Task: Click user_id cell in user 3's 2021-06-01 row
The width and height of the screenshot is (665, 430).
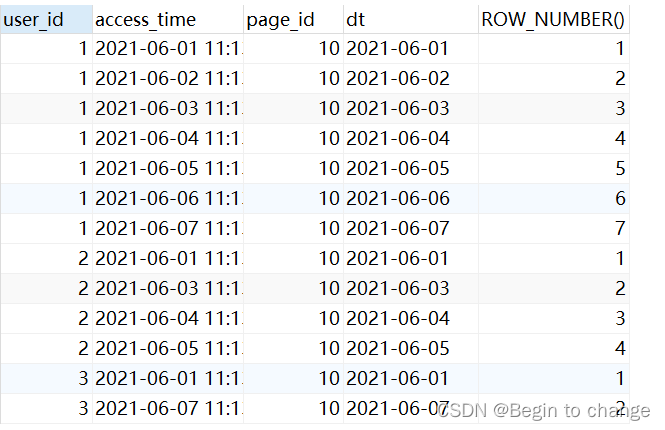Action: 45,379
